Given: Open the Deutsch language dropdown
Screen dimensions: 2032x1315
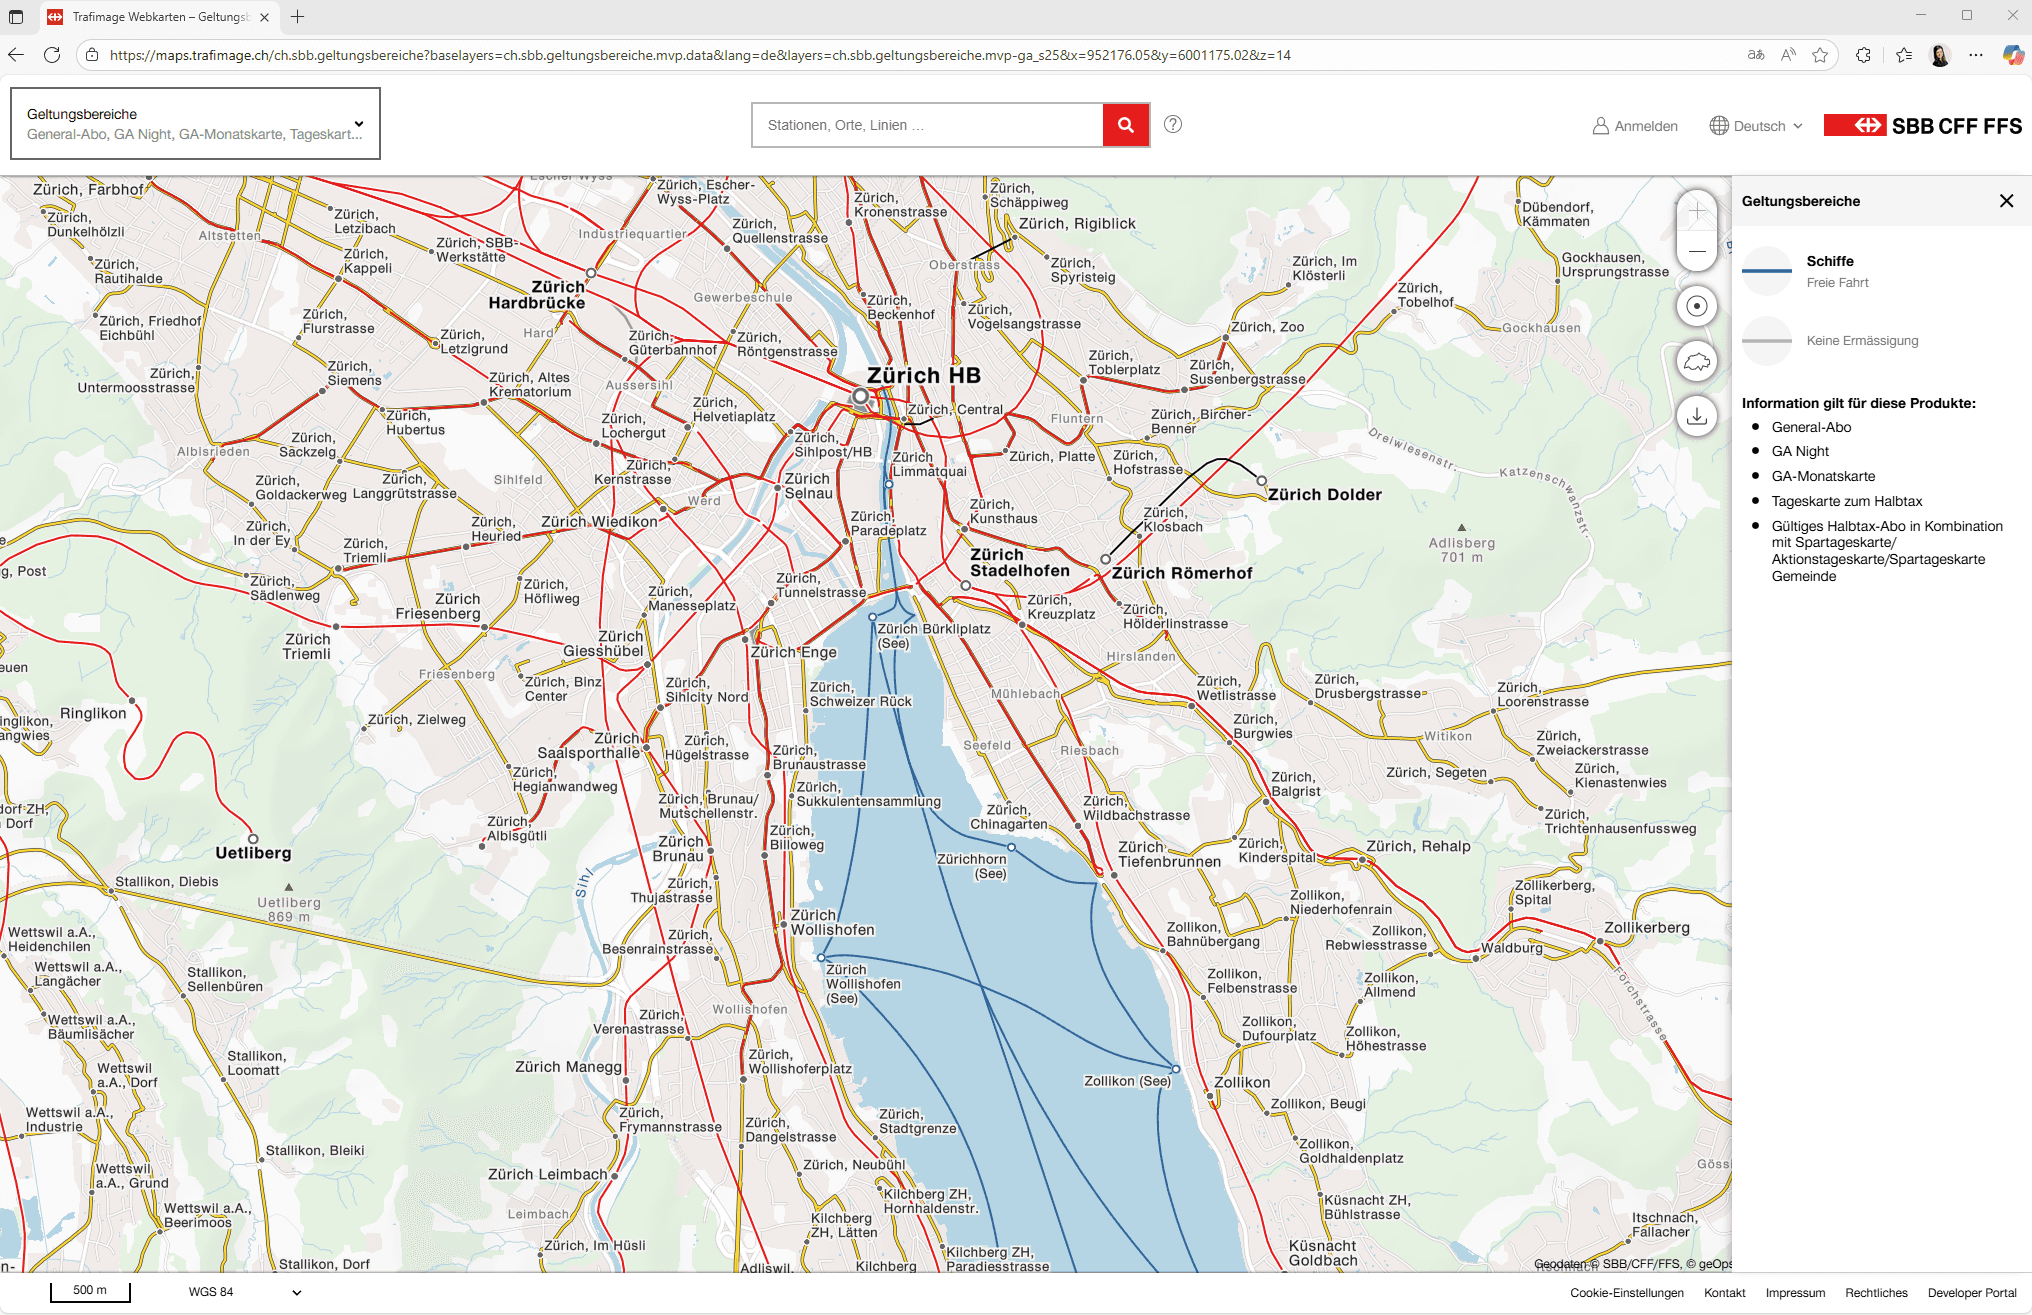Looking at the screenshot, I should point(1757,126).
